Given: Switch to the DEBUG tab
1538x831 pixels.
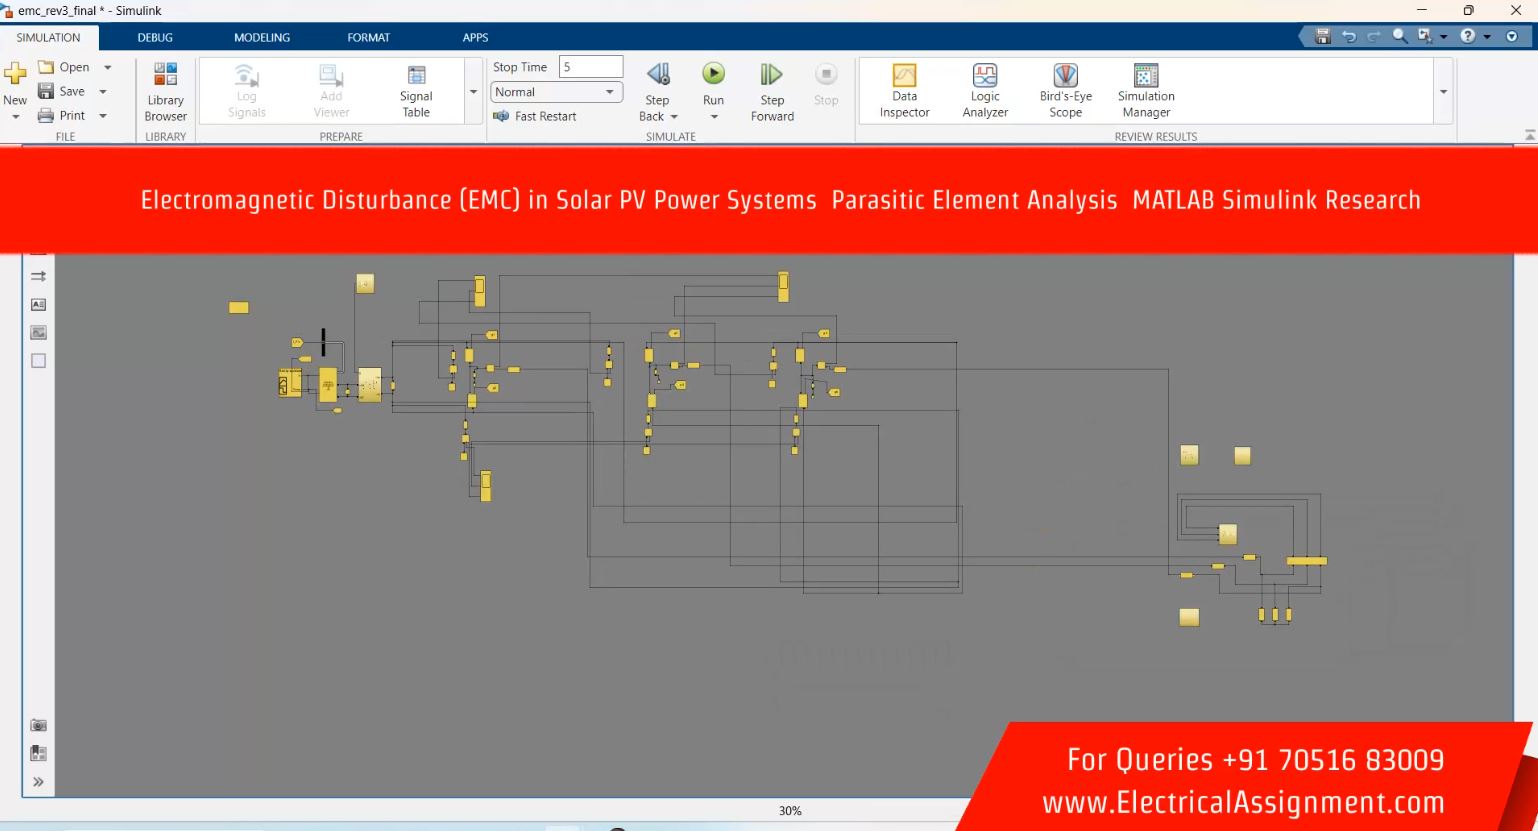Looking at the screenshot, I should (x=155, y=37).
